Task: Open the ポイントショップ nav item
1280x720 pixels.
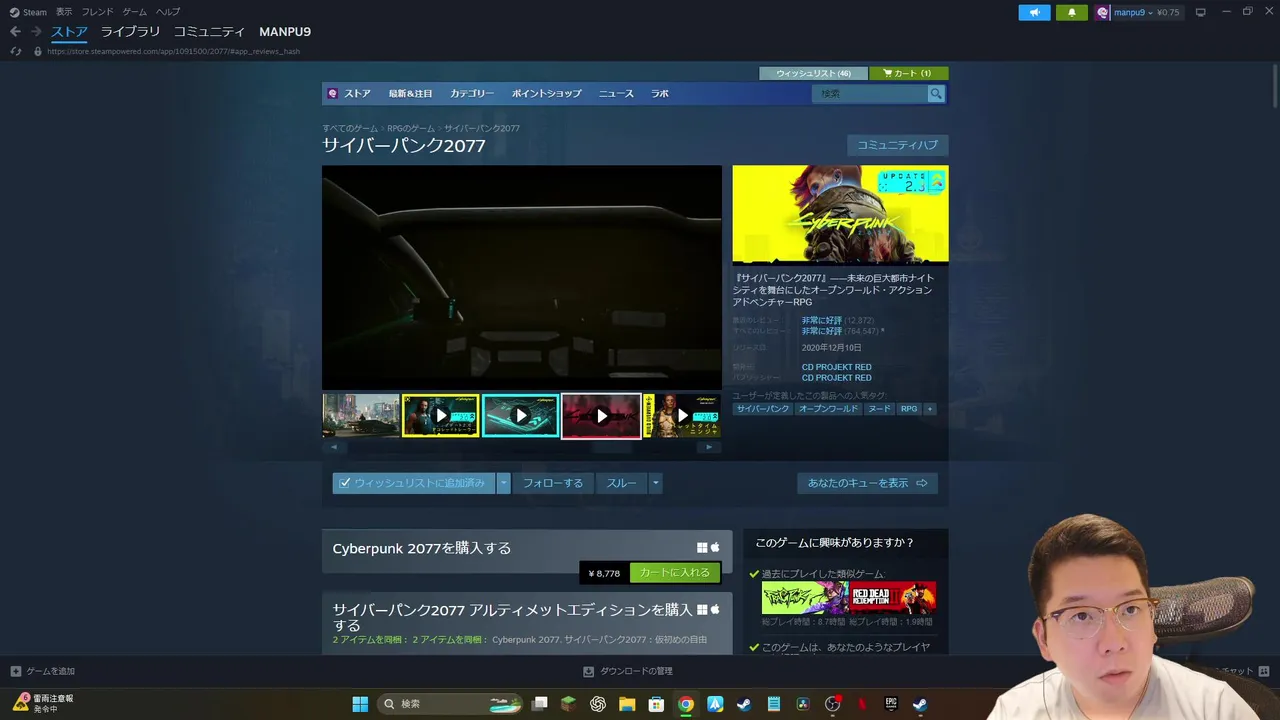Action: (546, 93)
